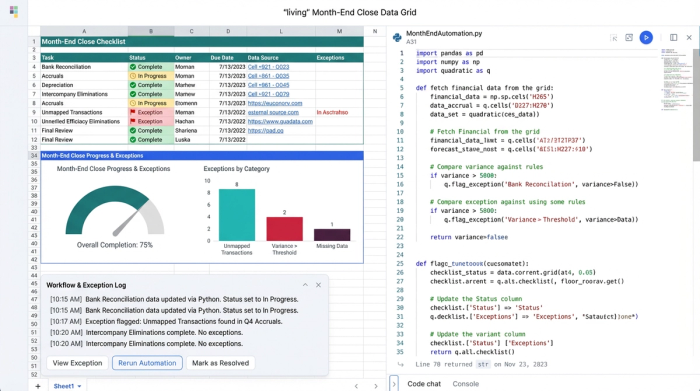Click the return arrow icon beside Line 70 returned
This screenshot has height=391, width=700.
400,364
